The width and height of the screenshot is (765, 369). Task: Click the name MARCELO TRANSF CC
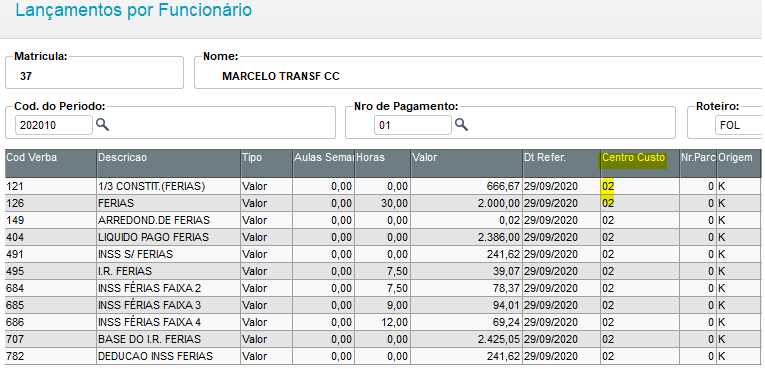click(x=281, y=77)
